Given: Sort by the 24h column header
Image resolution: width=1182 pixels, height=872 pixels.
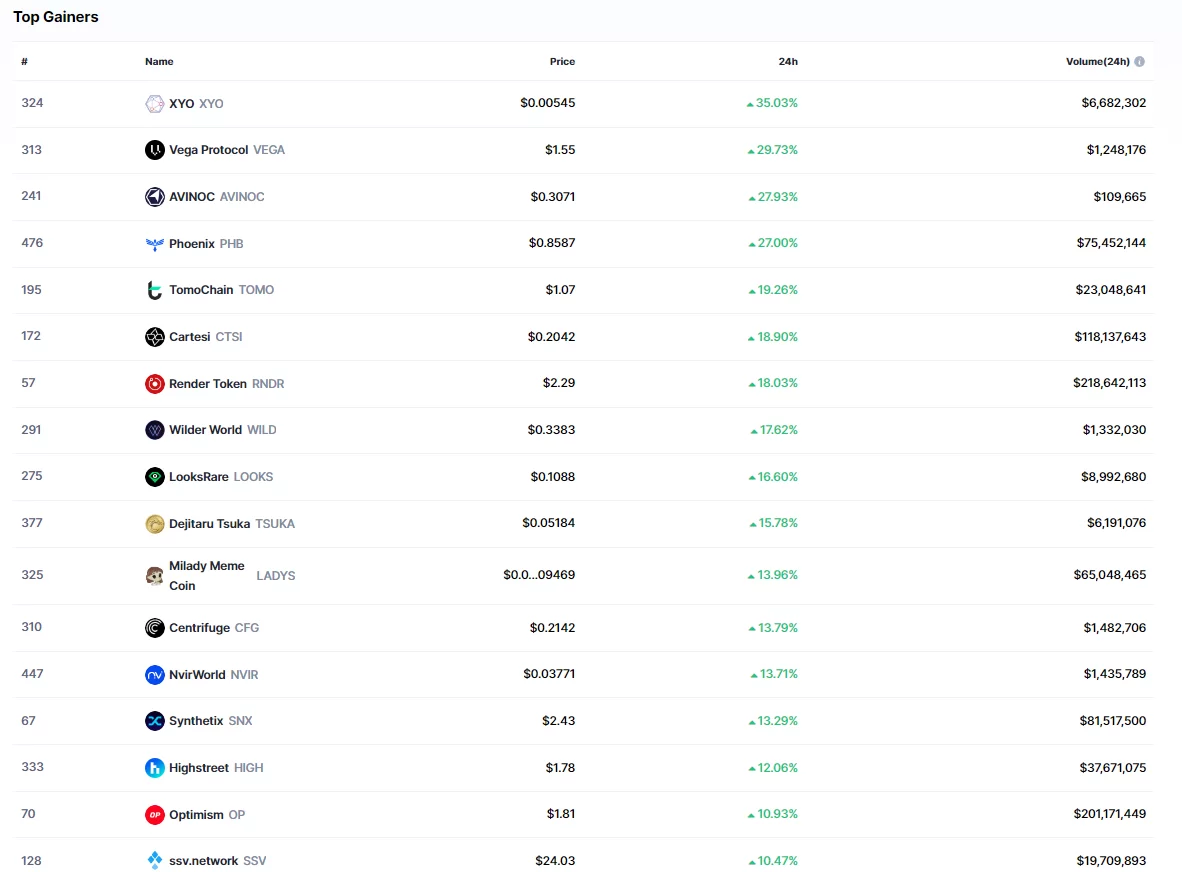Looking at the screenshot, I should (788, 62).
